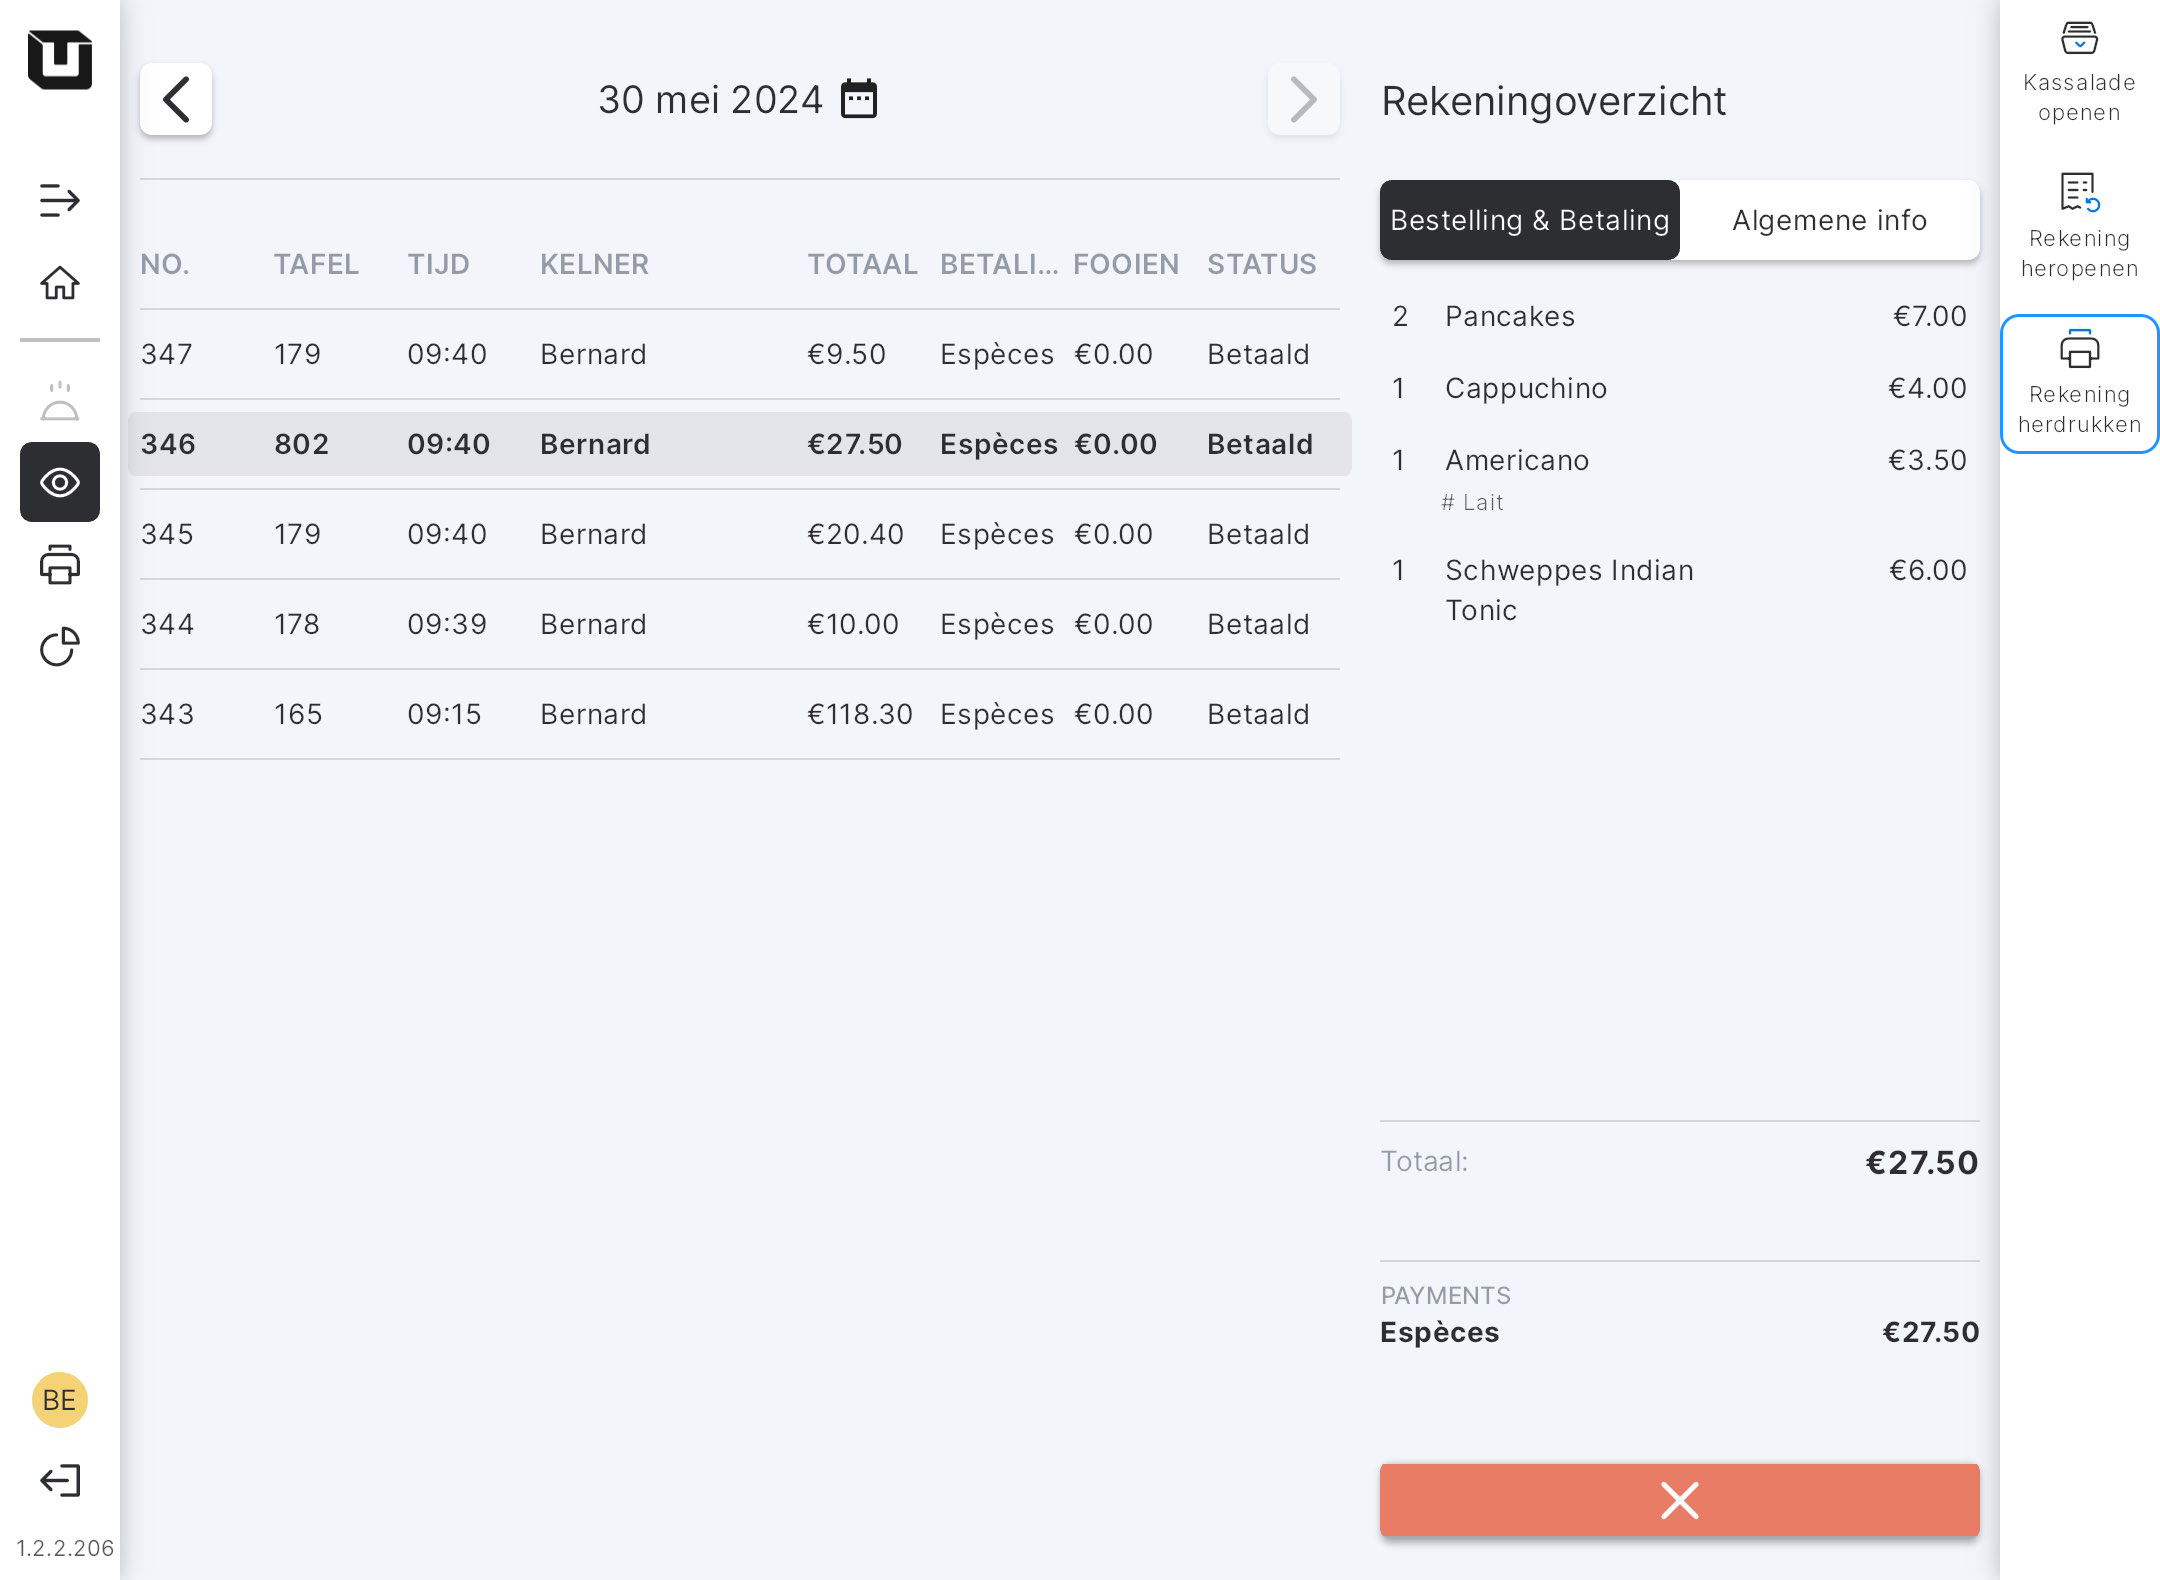Open the printer icon in left sidebar
The image size is (2160, 1580).
(60, 565)
